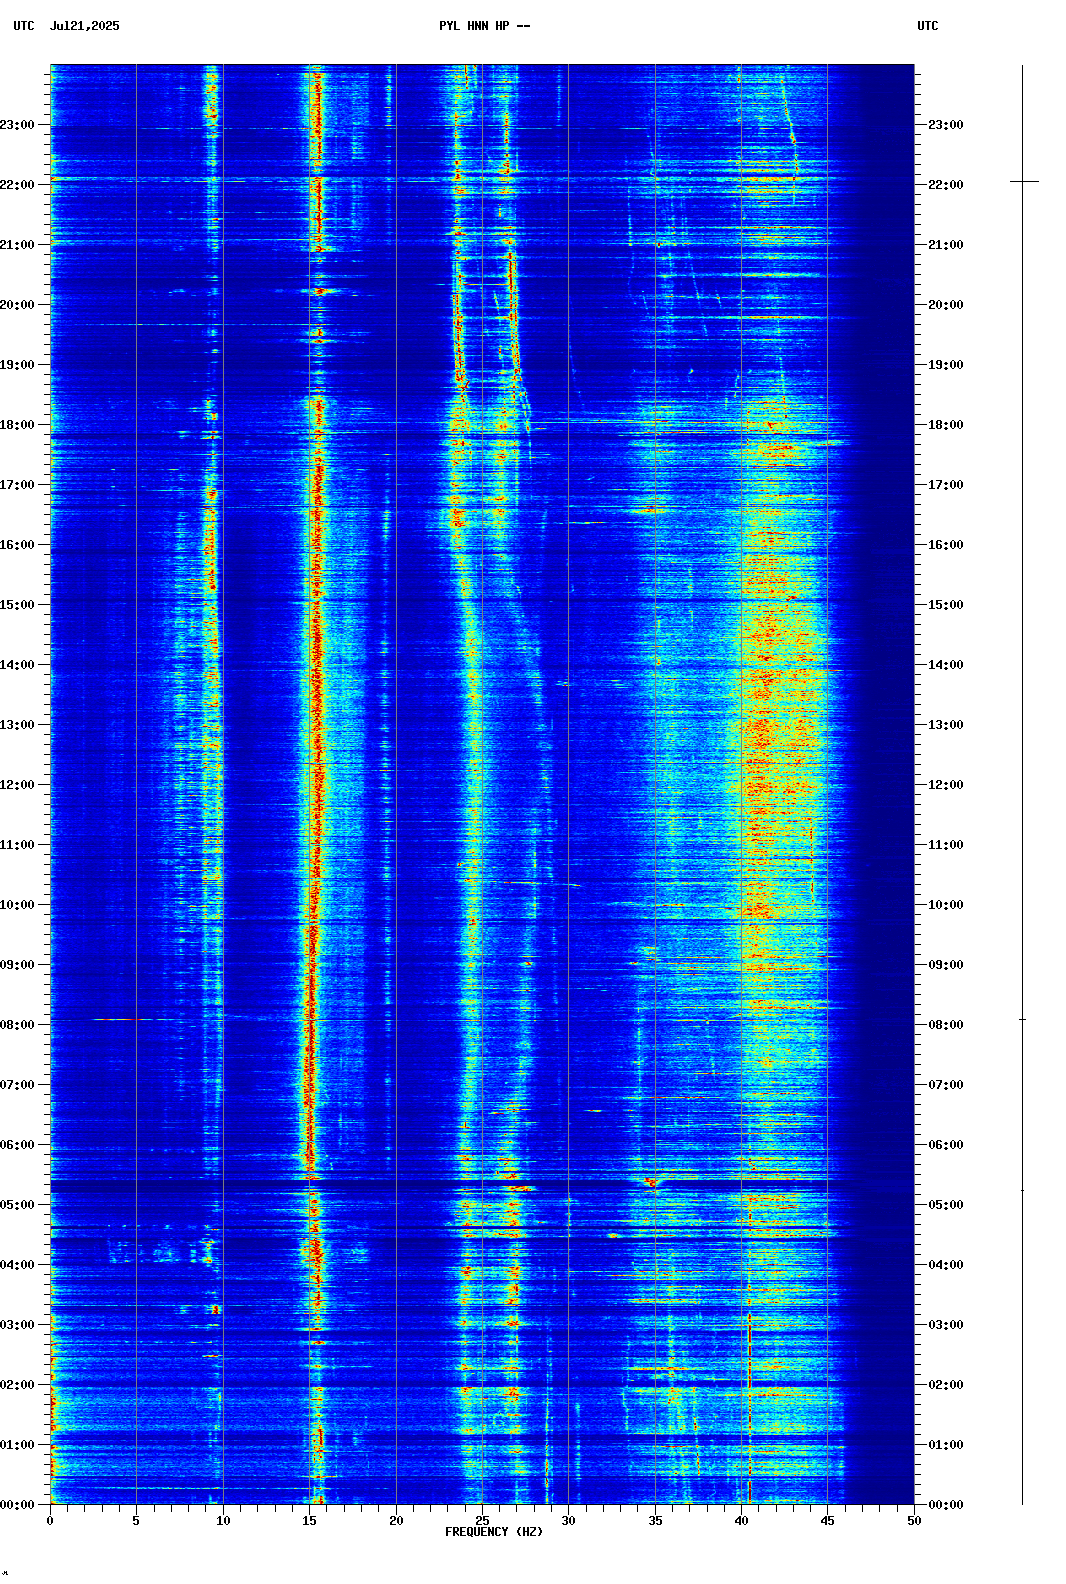
Task: Select the 25 Hz frequency tick label
Action: [x=482, y=1521]
